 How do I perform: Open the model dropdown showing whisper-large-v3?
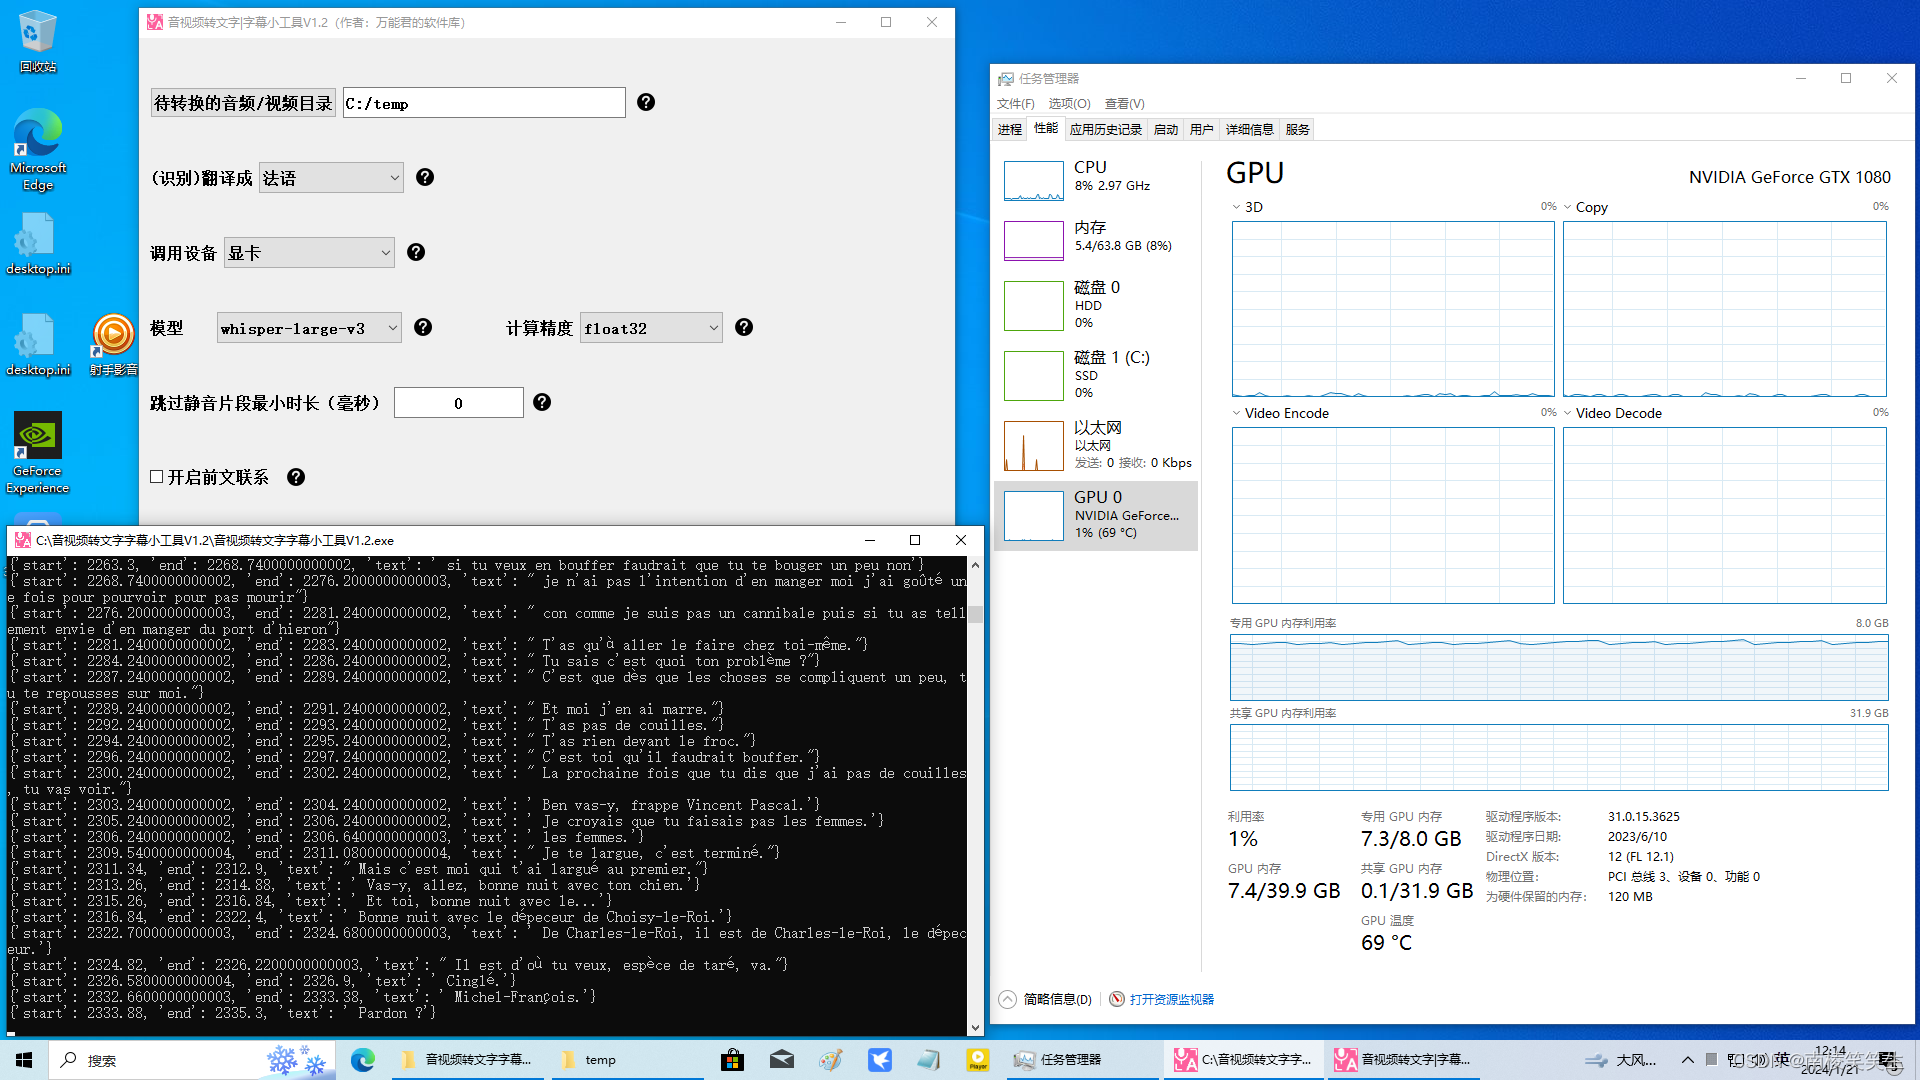point(309,328)
